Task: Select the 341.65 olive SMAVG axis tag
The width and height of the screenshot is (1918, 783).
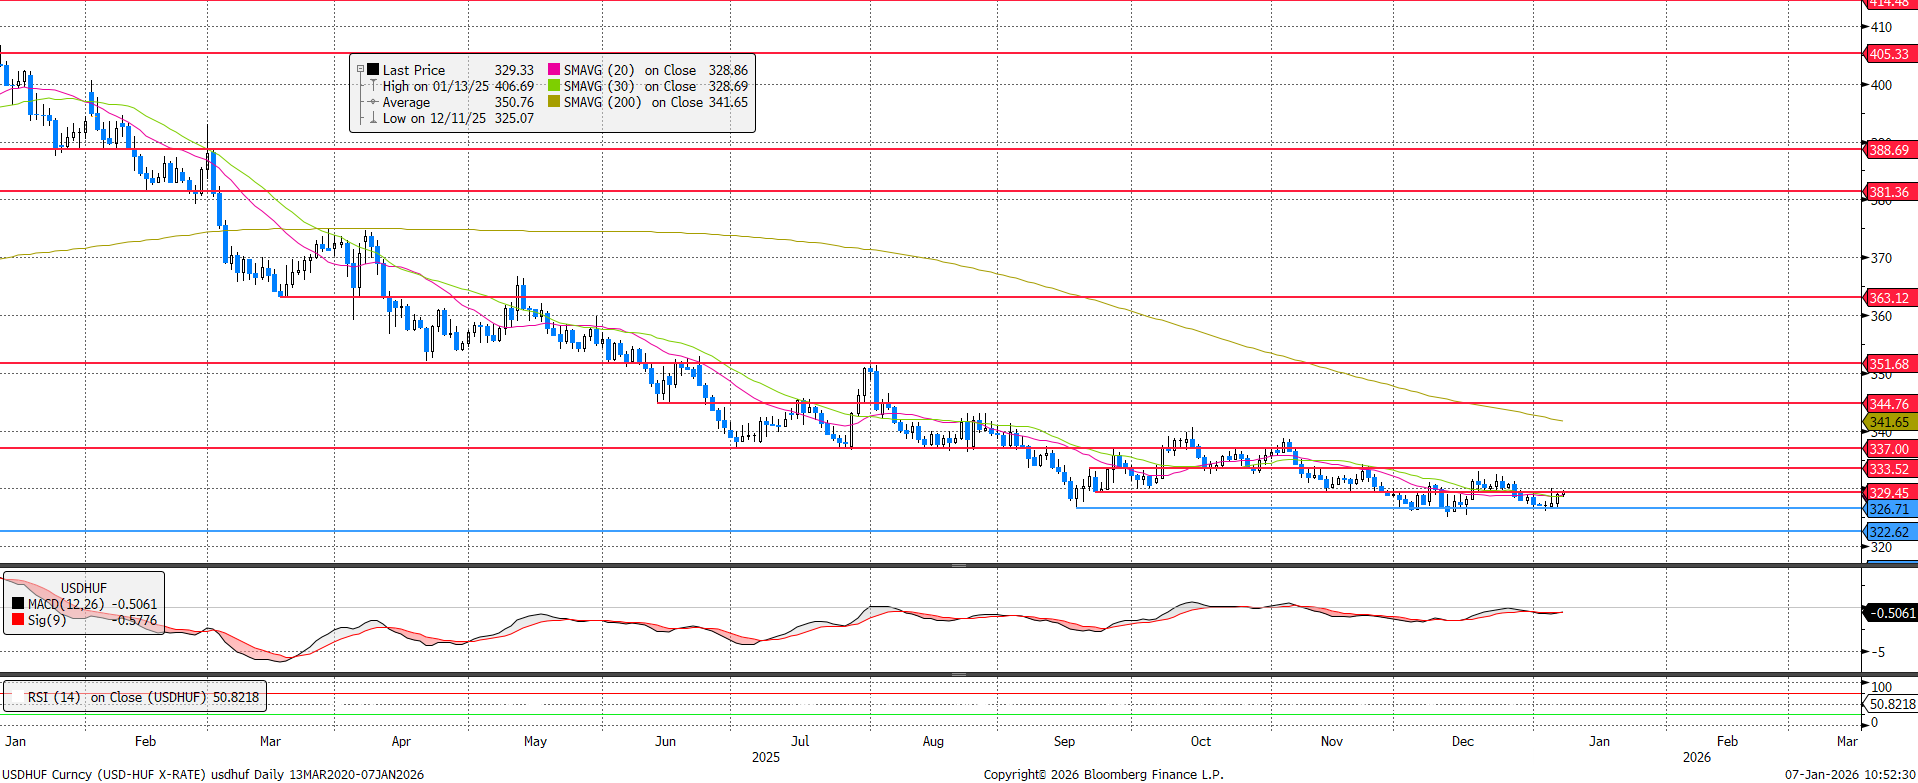Action: point(1889,422)
